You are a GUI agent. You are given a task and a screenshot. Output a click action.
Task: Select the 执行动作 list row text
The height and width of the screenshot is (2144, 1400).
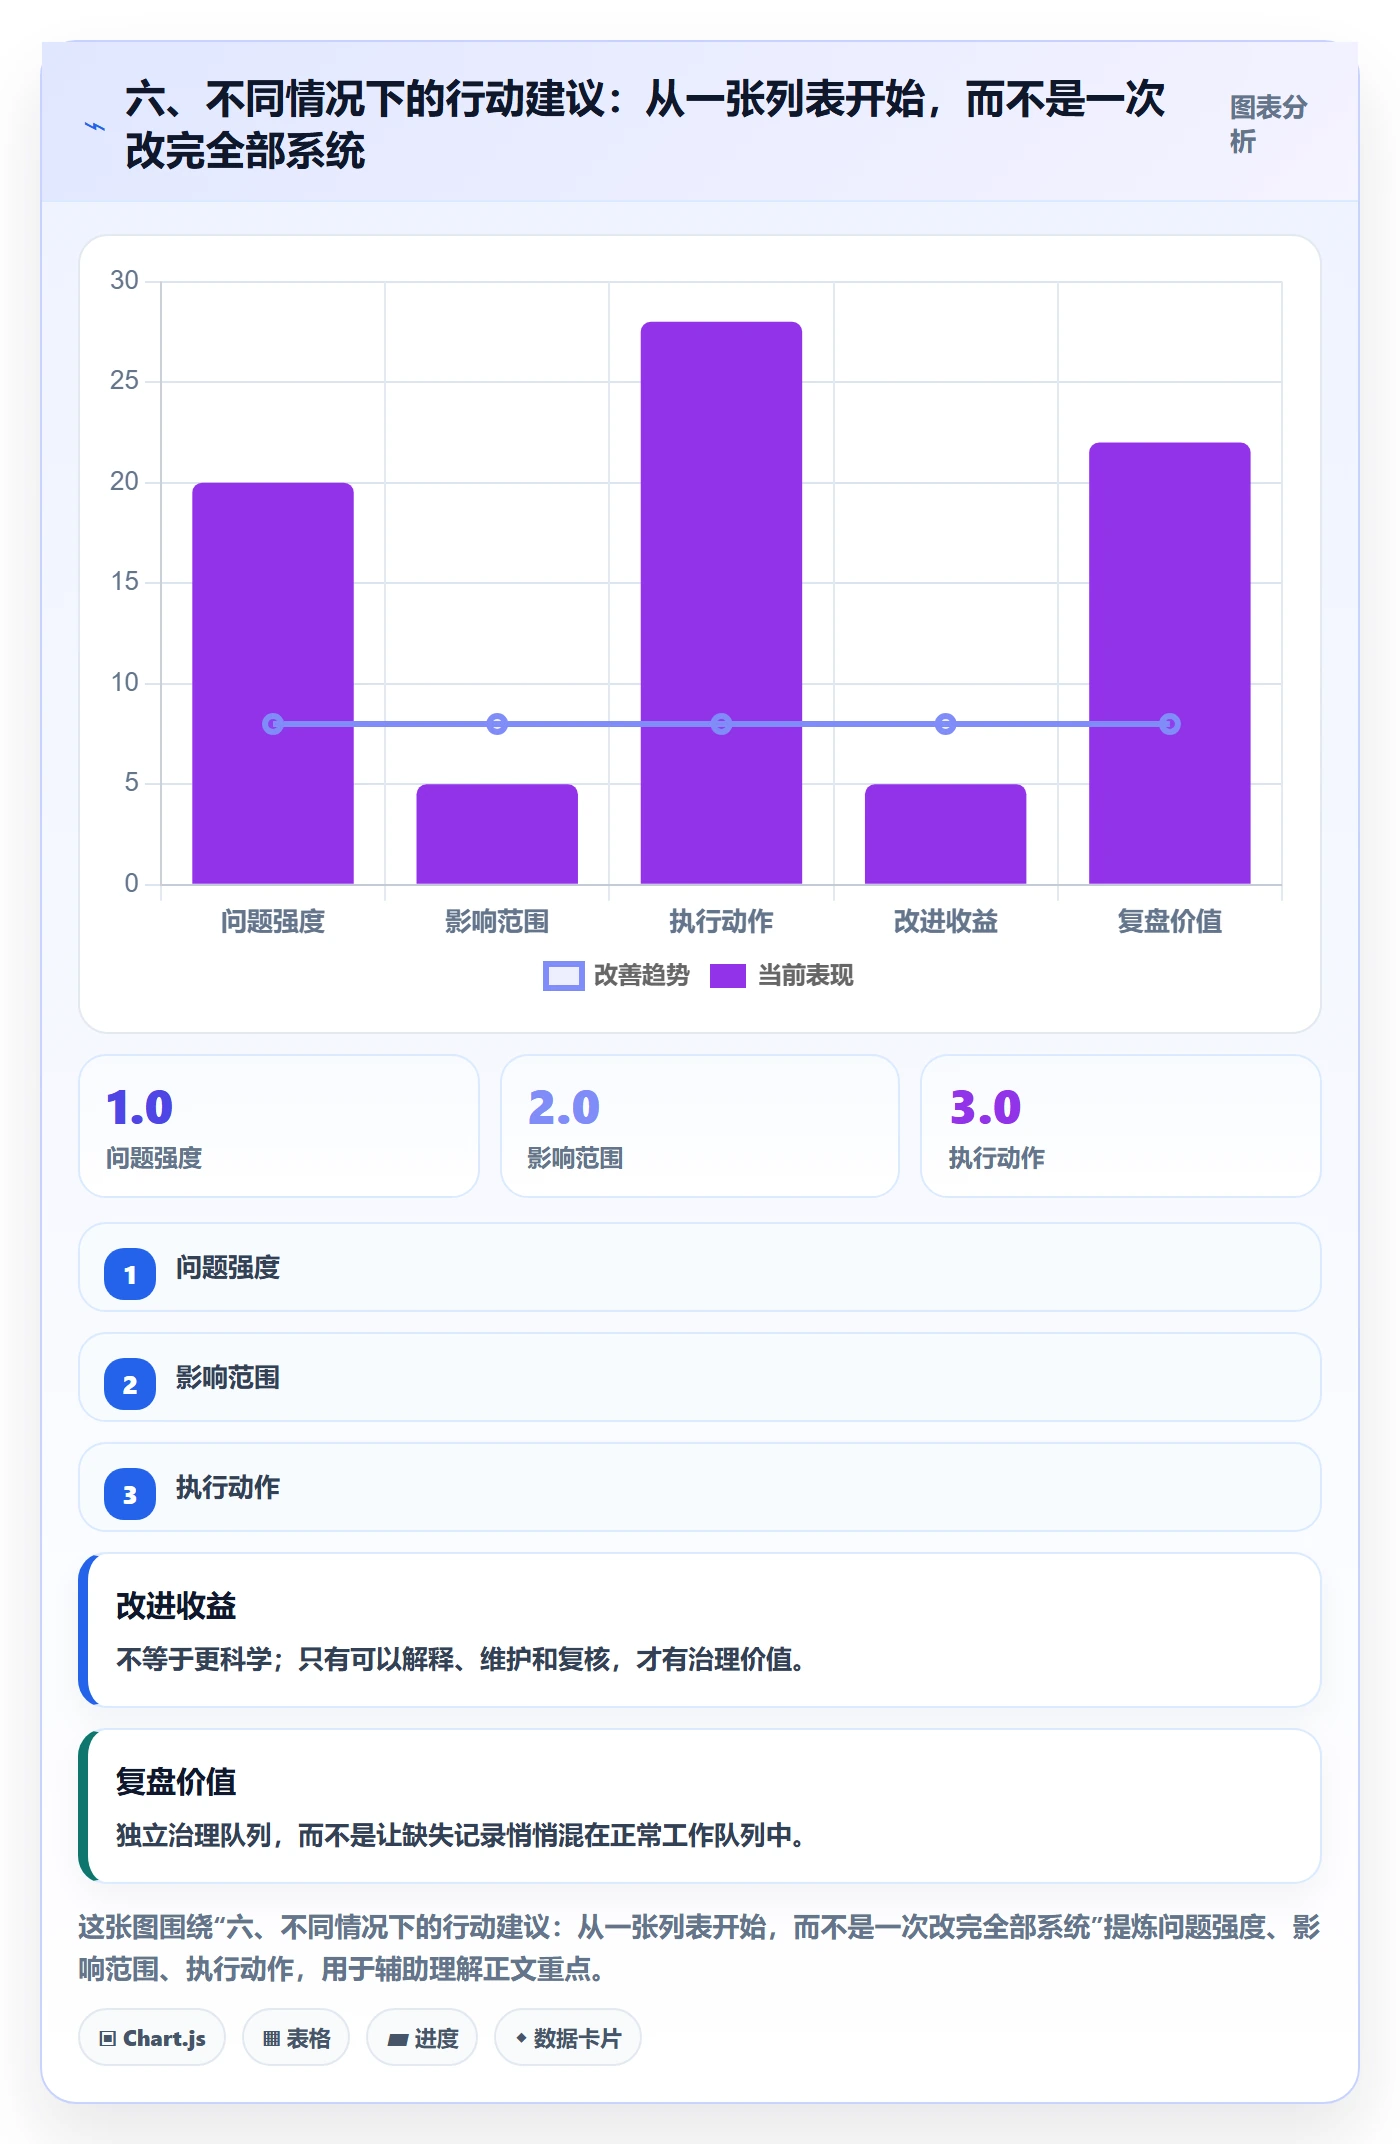(x=228, y=1488)
